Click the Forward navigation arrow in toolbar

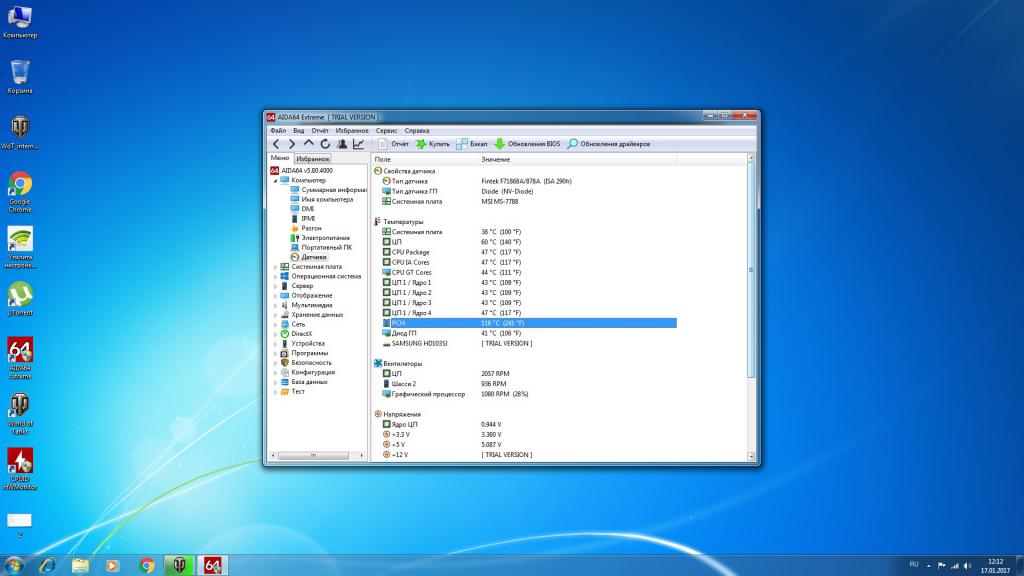292,144
